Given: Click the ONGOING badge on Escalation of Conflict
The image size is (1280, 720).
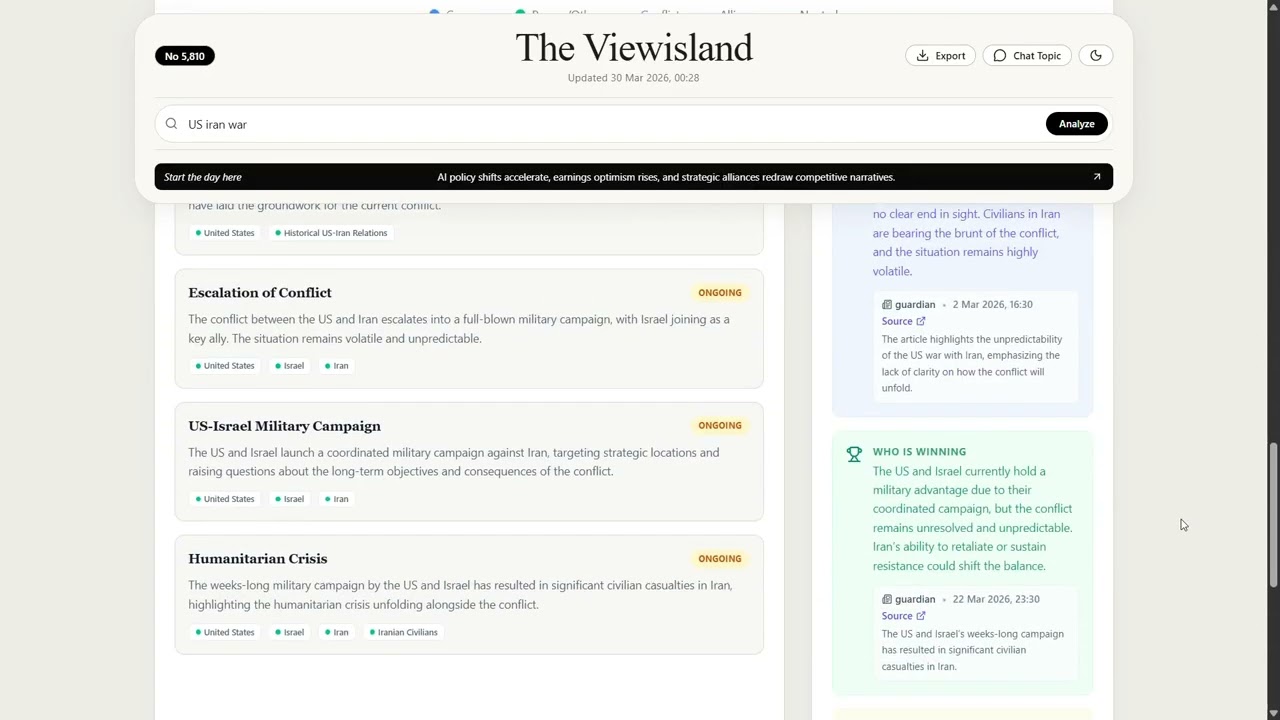Looking at the screenshot, I should click(720, 293).
